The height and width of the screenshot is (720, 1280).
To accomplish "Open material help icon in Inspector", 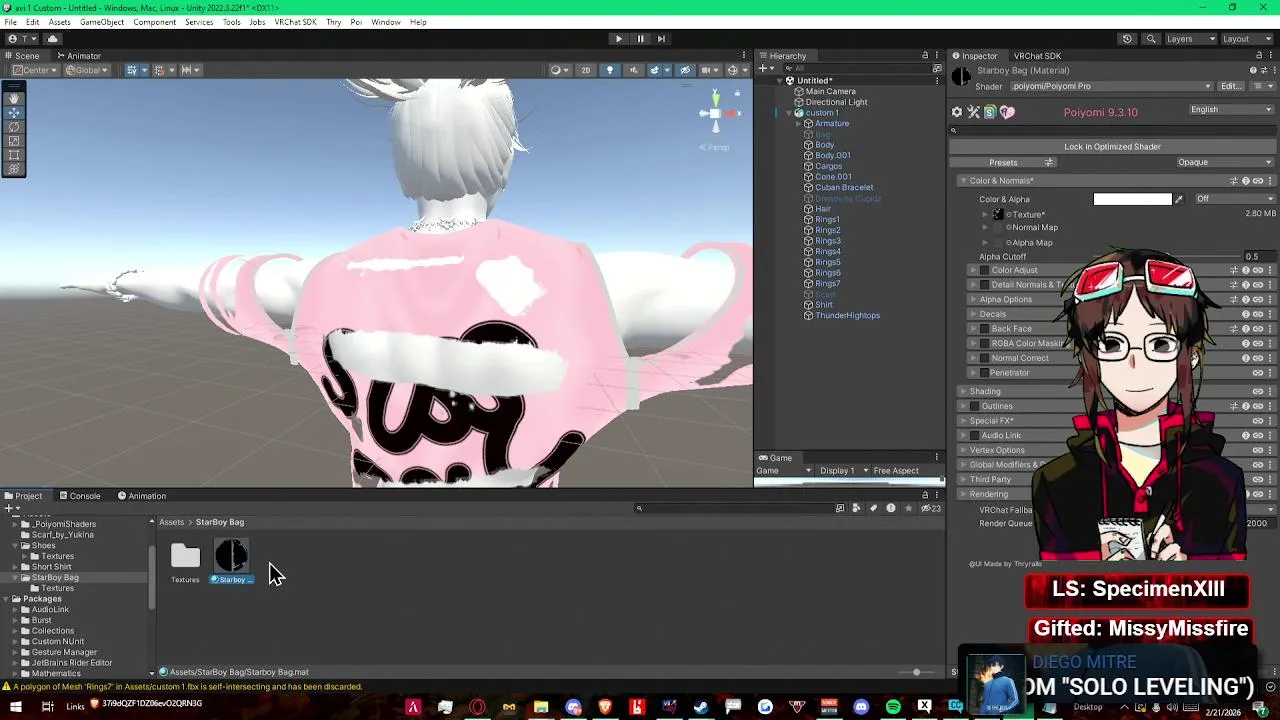I will pos(1253,71).
